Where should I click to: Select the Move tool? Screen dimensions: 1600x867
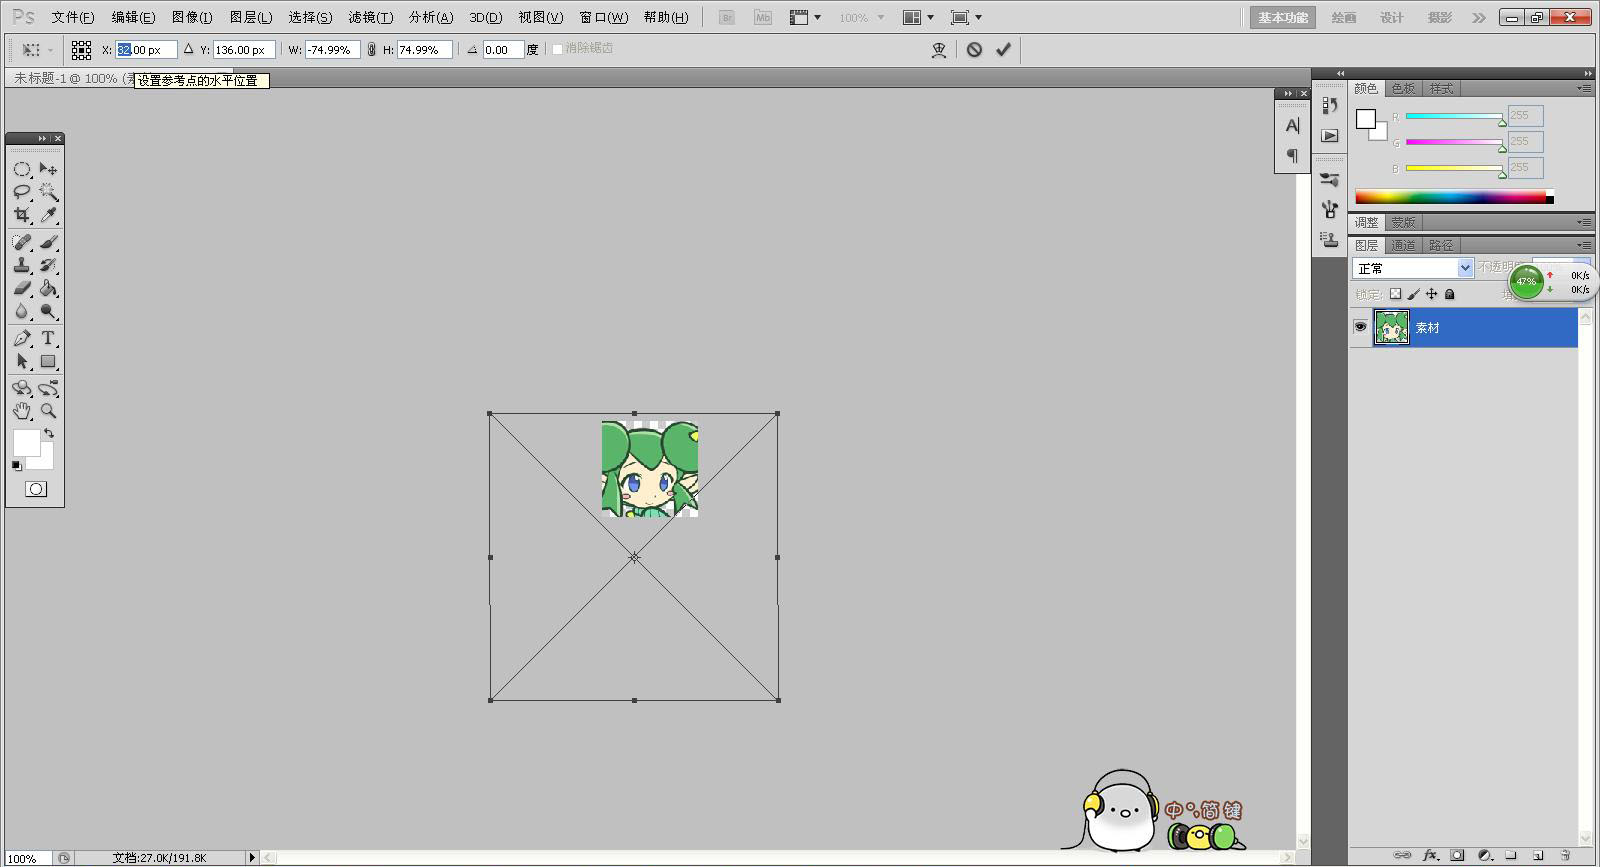point(48,169)
